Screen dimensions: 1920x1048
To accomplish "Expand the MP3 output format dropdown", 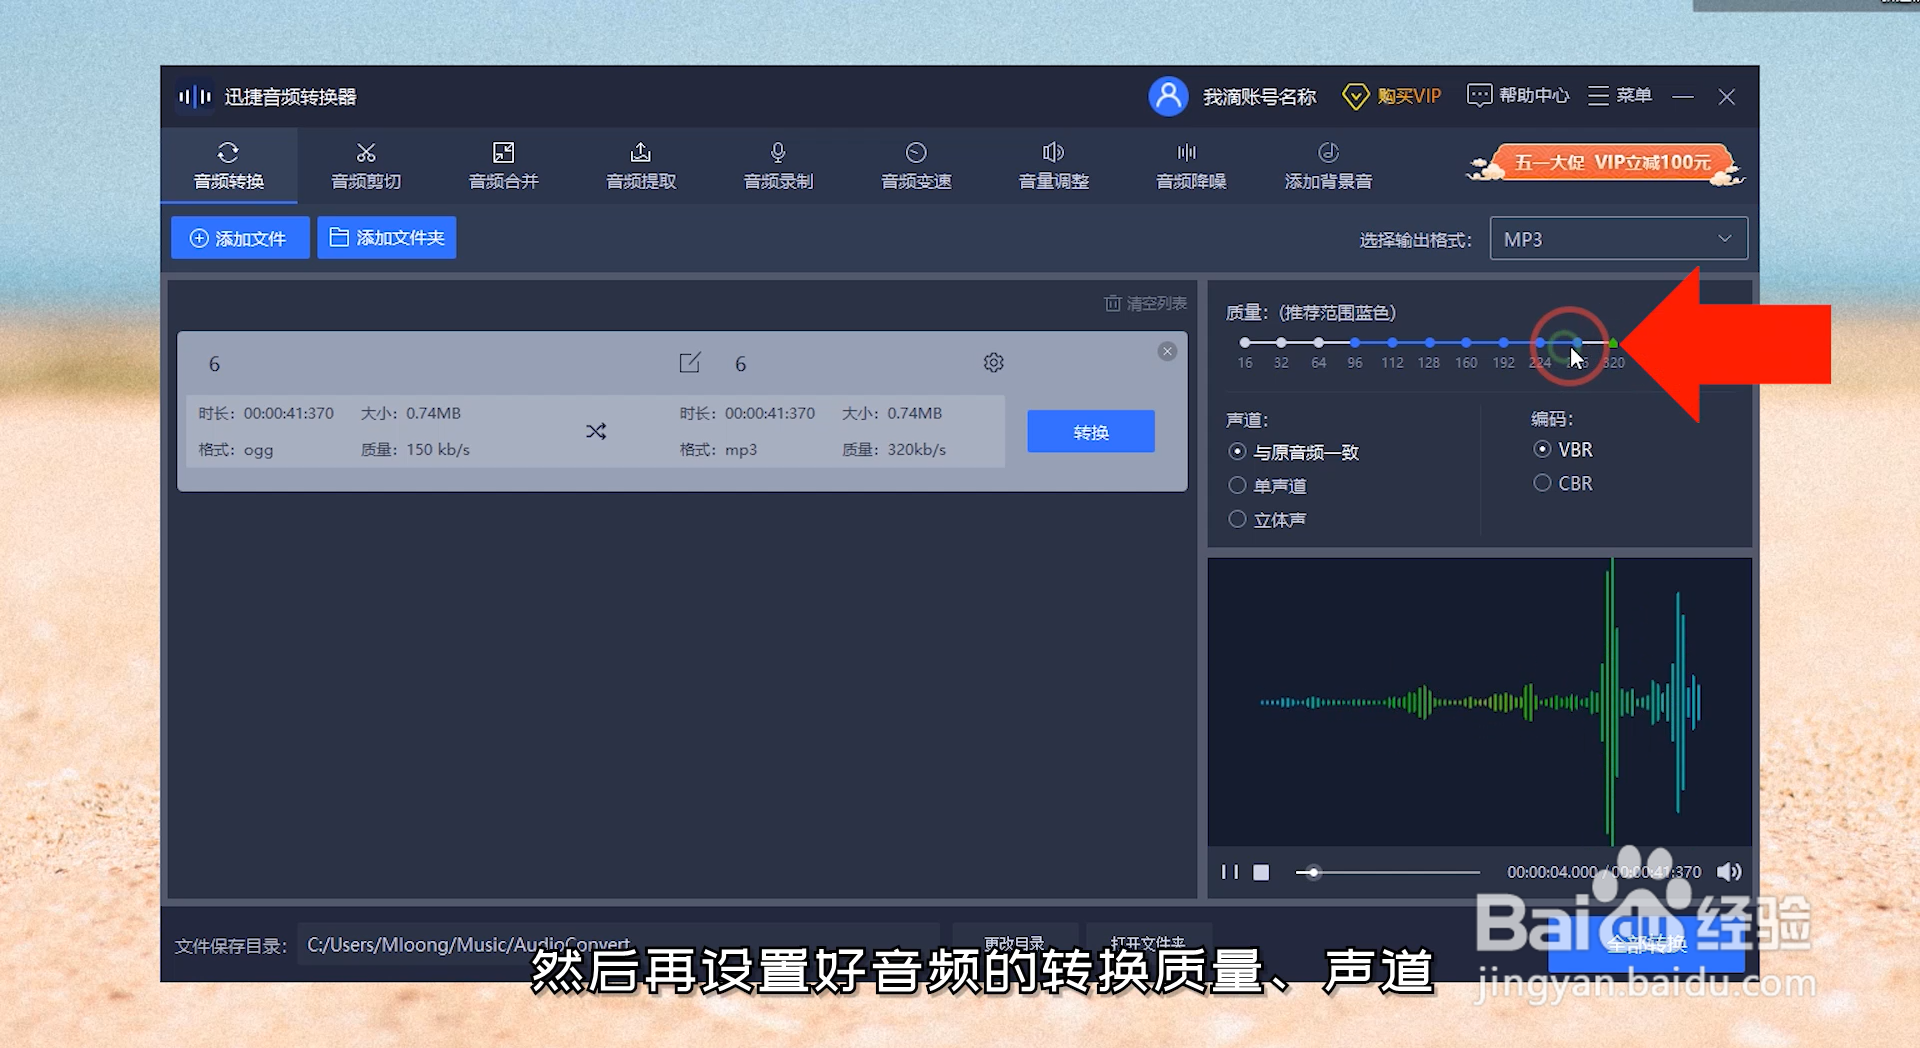I will [x=1618, y=239].
